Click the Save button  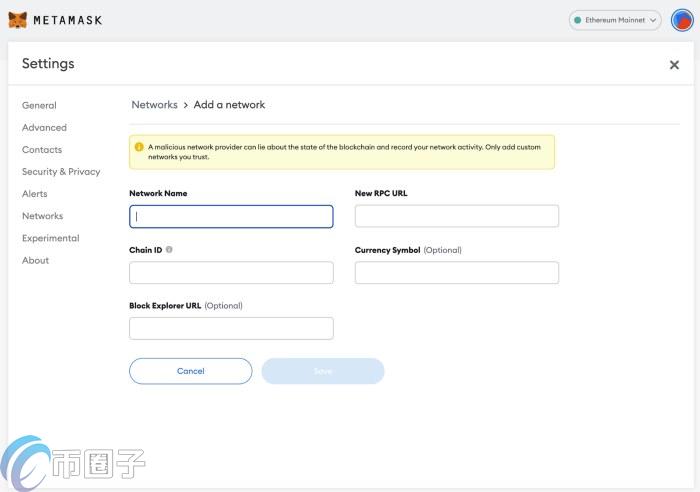(x=323, y=371)
